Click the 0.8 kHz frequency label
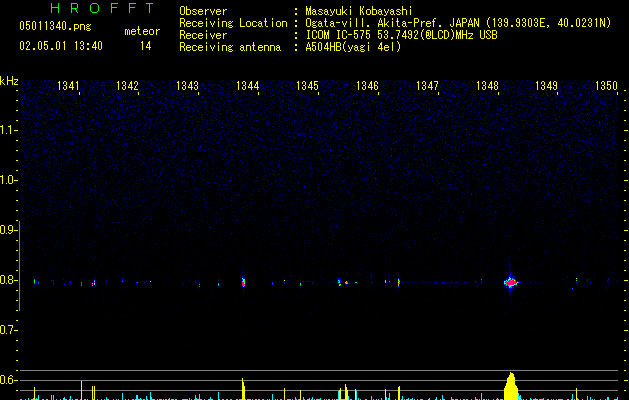The image size is (629, 400). [x=8, y=280]
